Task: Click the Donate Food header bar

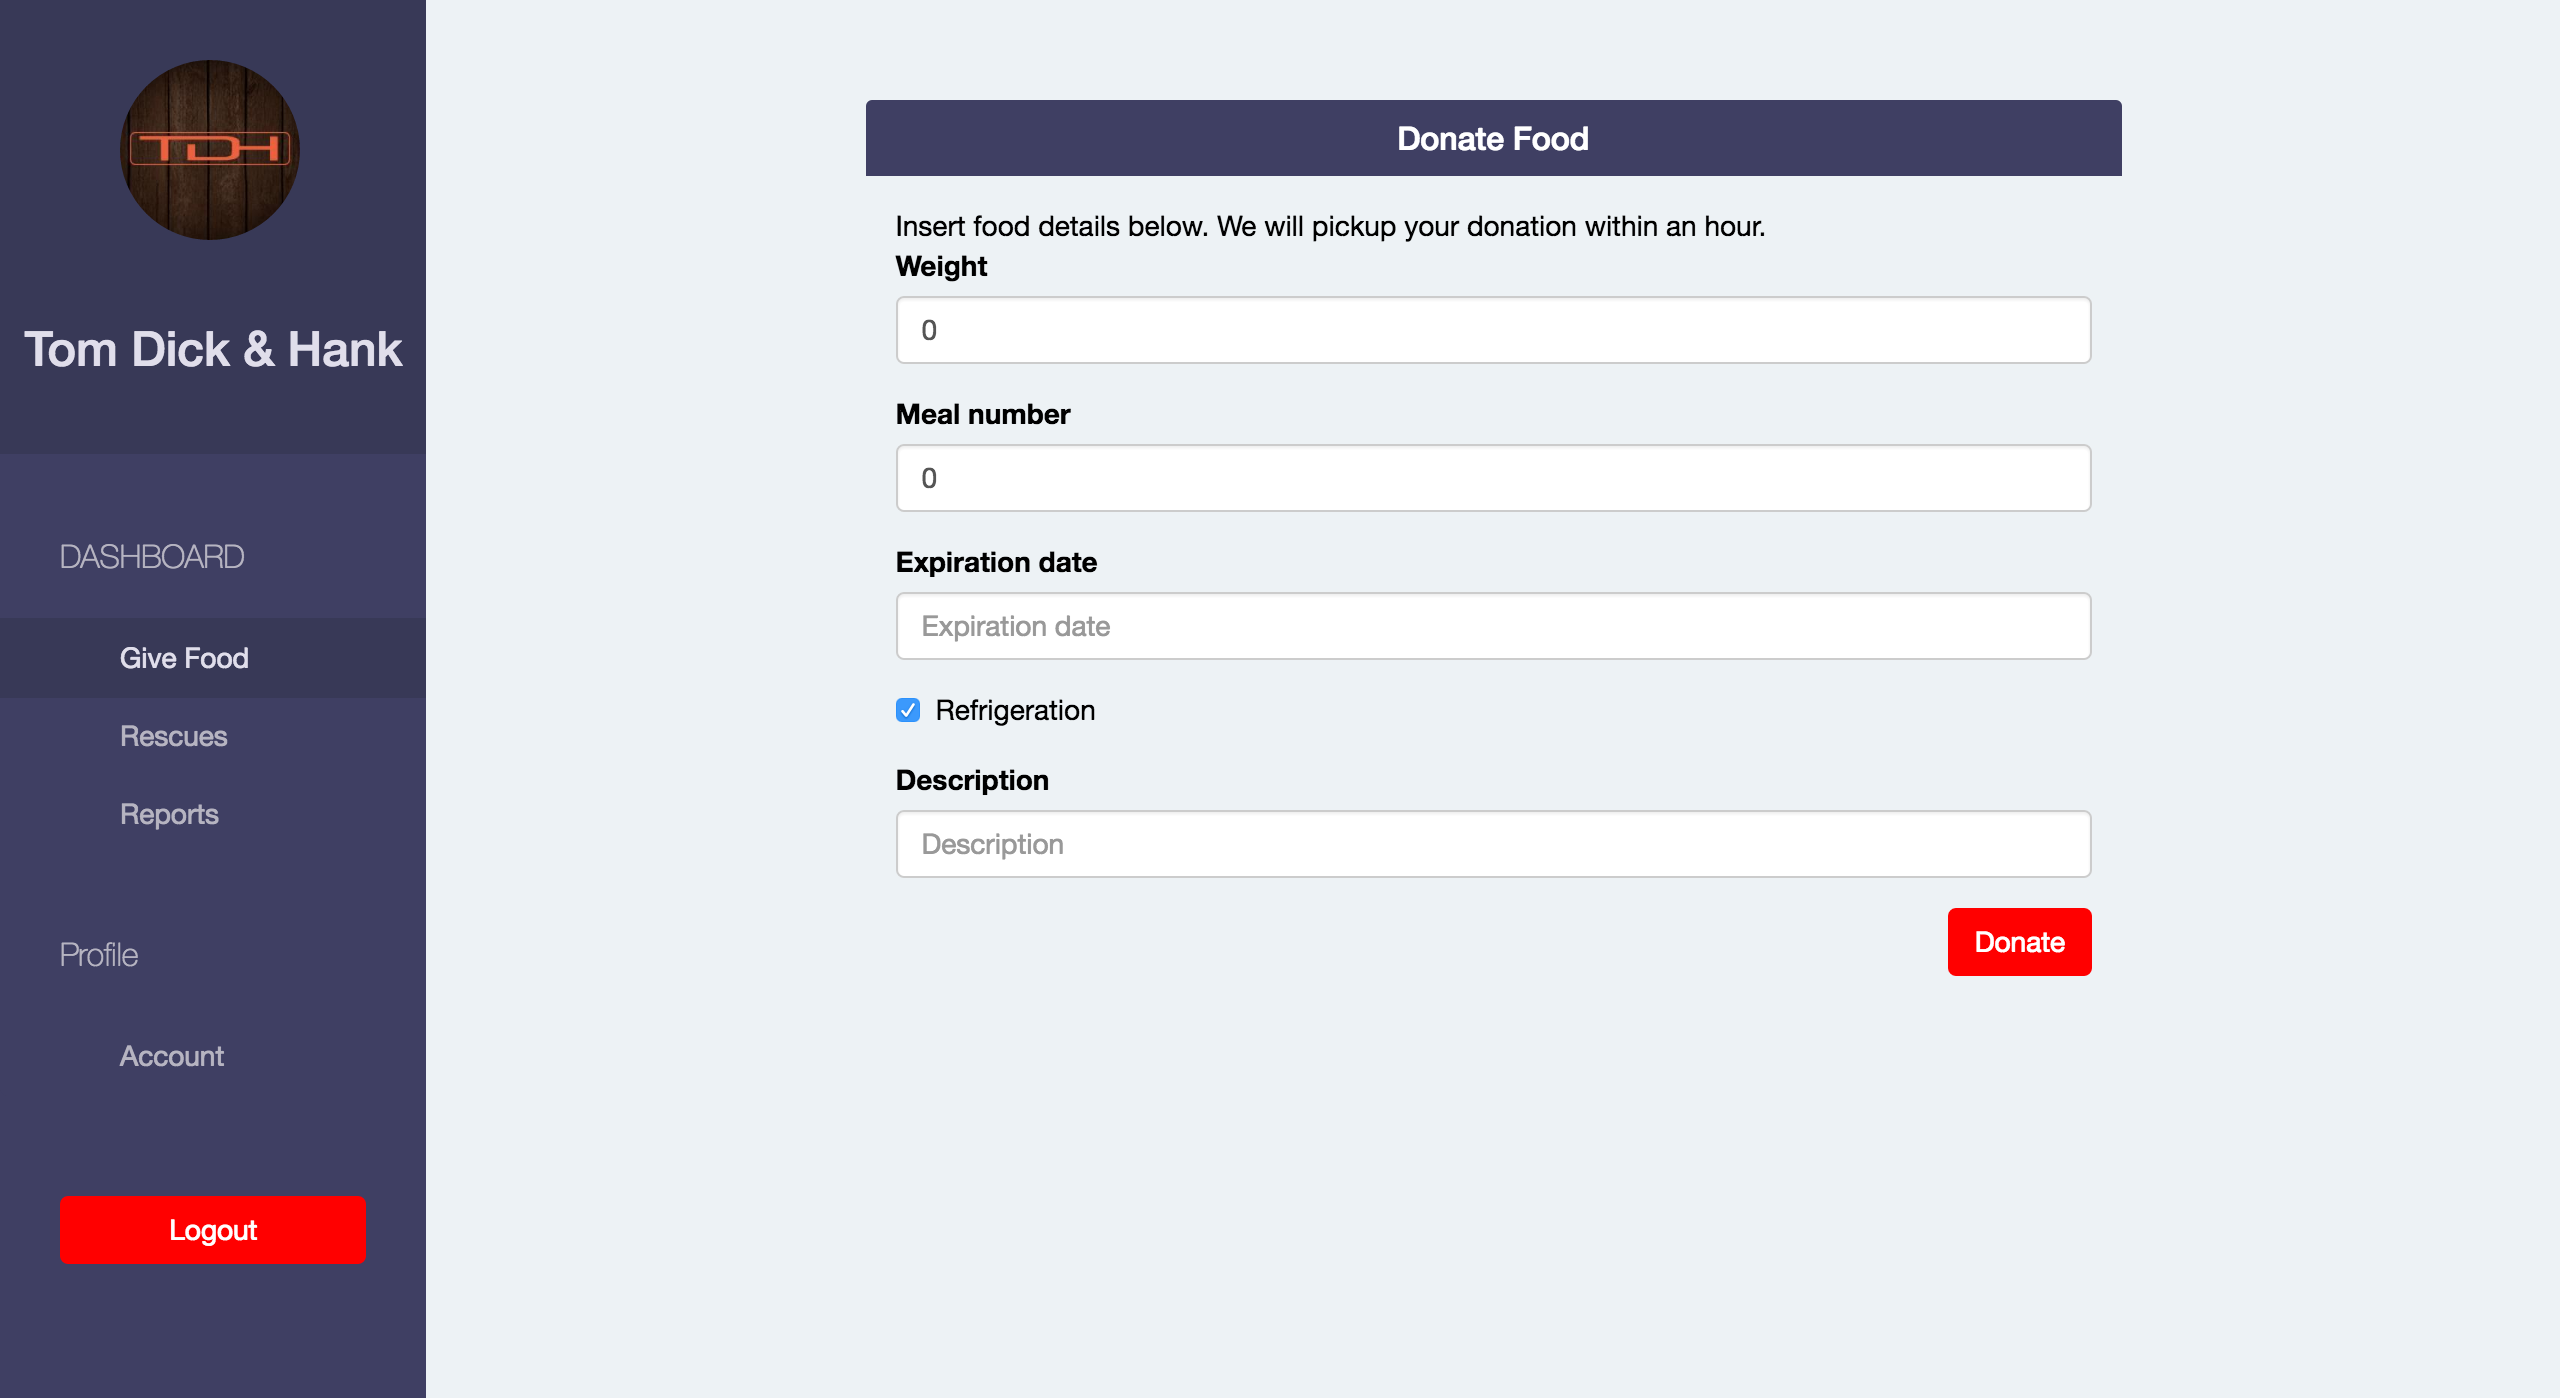Action: (1493, 138)
